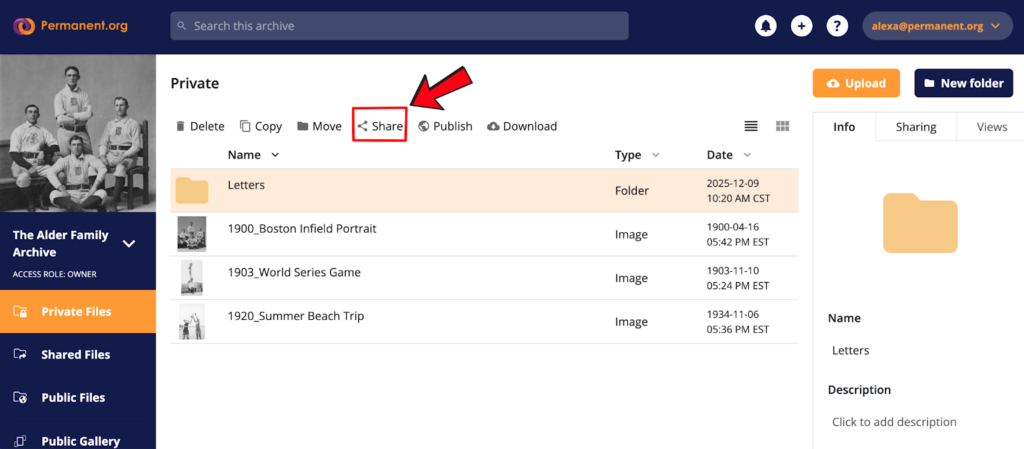Viewport: 1024px width, 449px height.
Task: Delete the selected Letters folder
Action: tap(200, 126)
